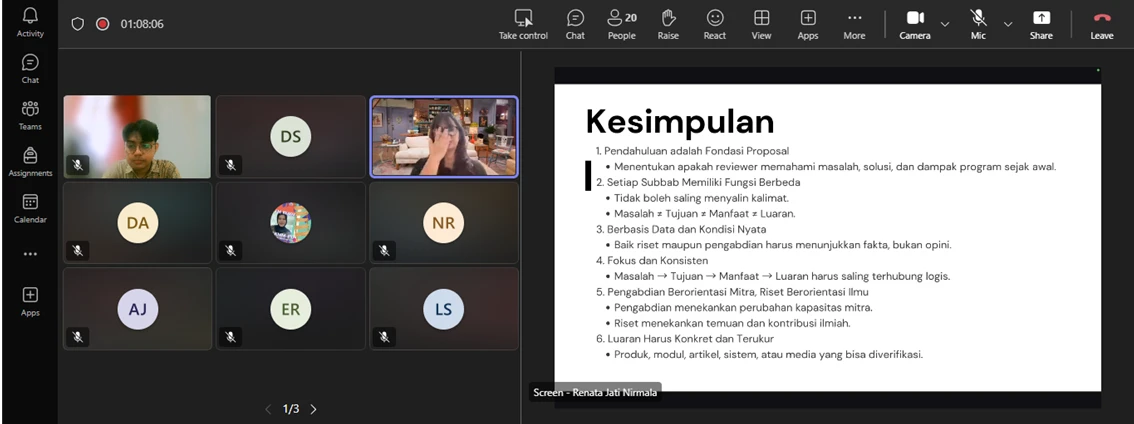Toggle the Camera on or off
The height and width of the screenshot is (424, 1134).
tap(914, 24)
